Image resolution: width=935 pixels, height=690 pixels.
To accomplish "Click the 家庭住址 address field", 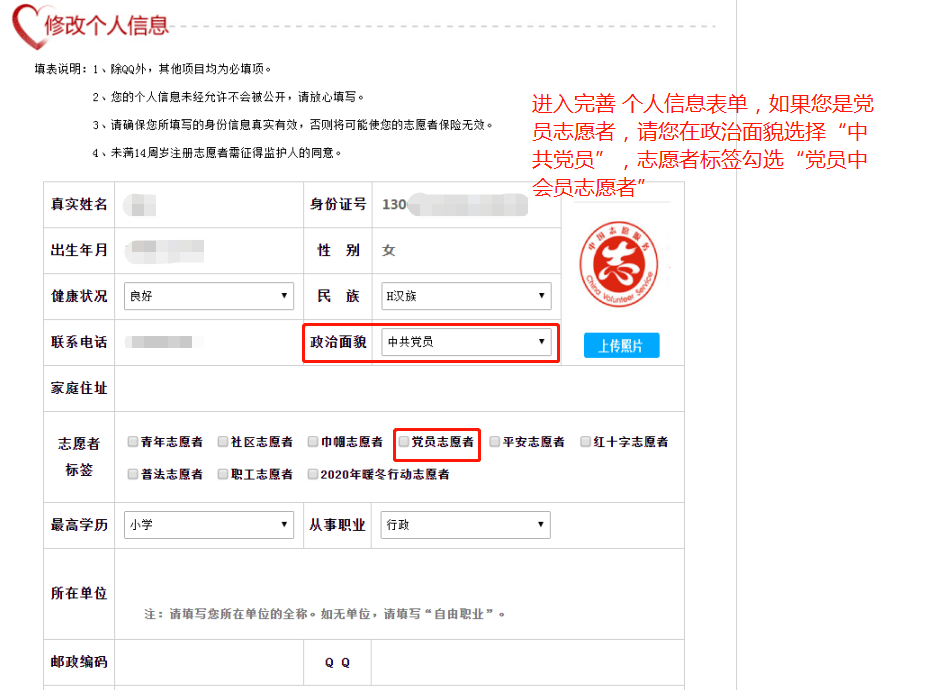I will (398, 388).
